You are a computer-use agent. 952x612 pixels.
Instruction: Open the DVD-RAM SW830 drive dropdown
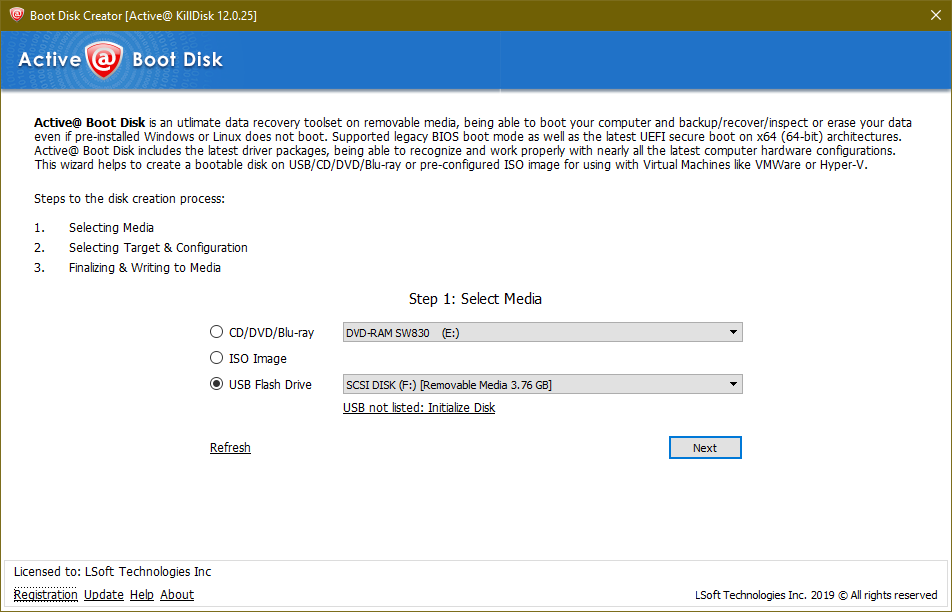540,331
